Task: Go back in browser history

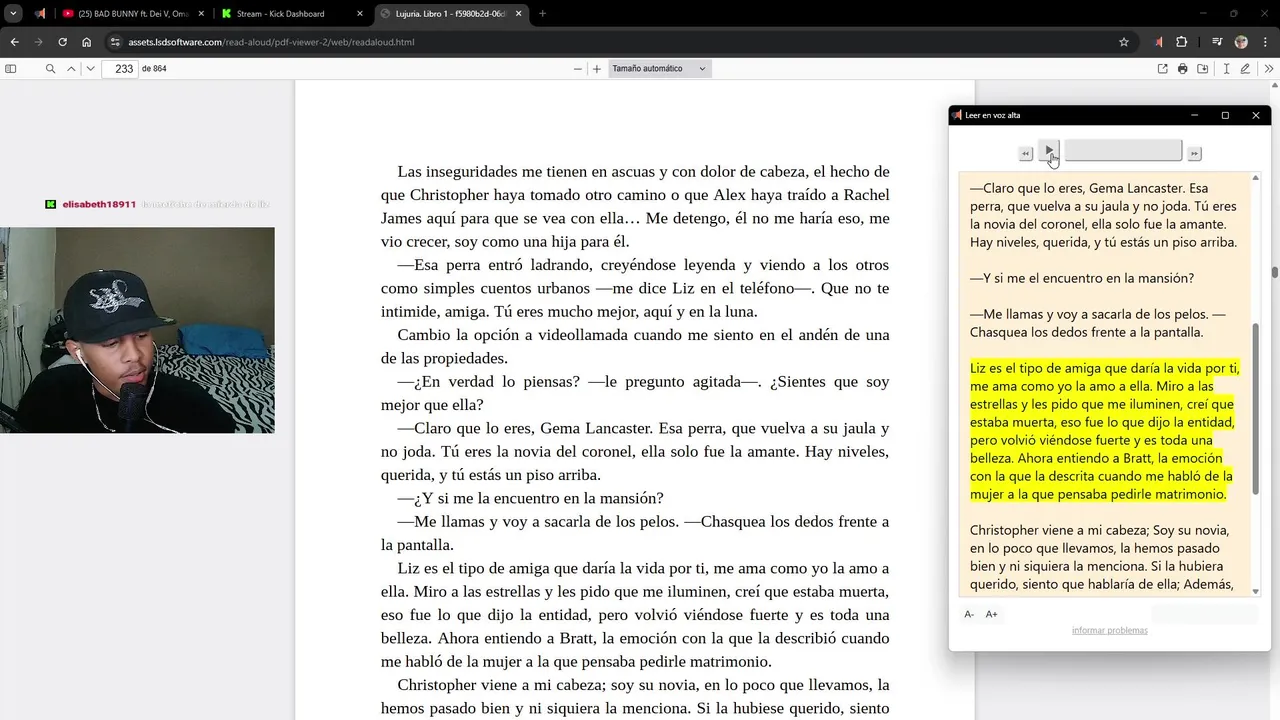Action: tap(14, 42)
